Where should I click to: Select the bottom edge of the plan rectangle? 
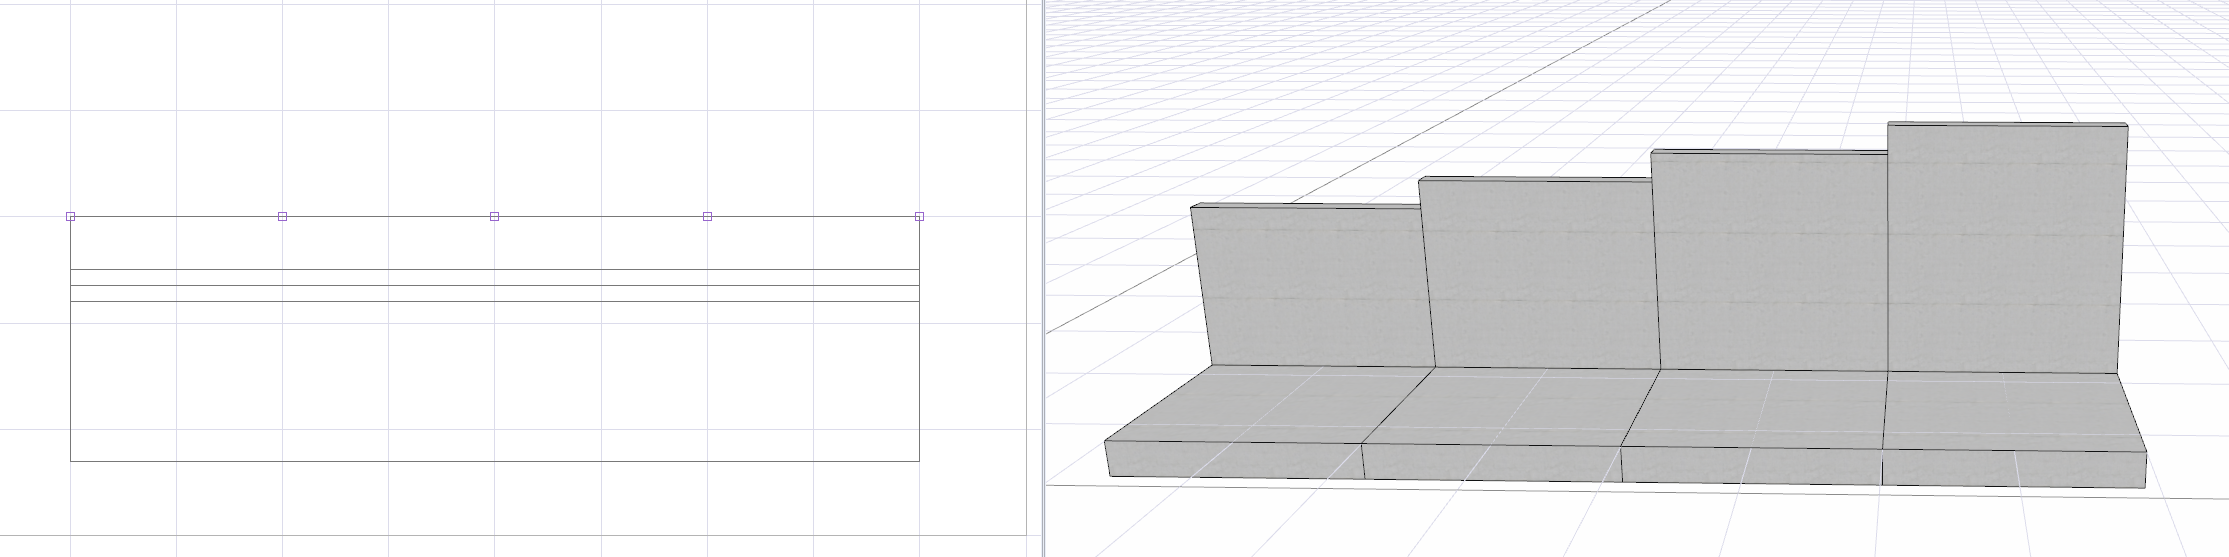coord(494,461)
